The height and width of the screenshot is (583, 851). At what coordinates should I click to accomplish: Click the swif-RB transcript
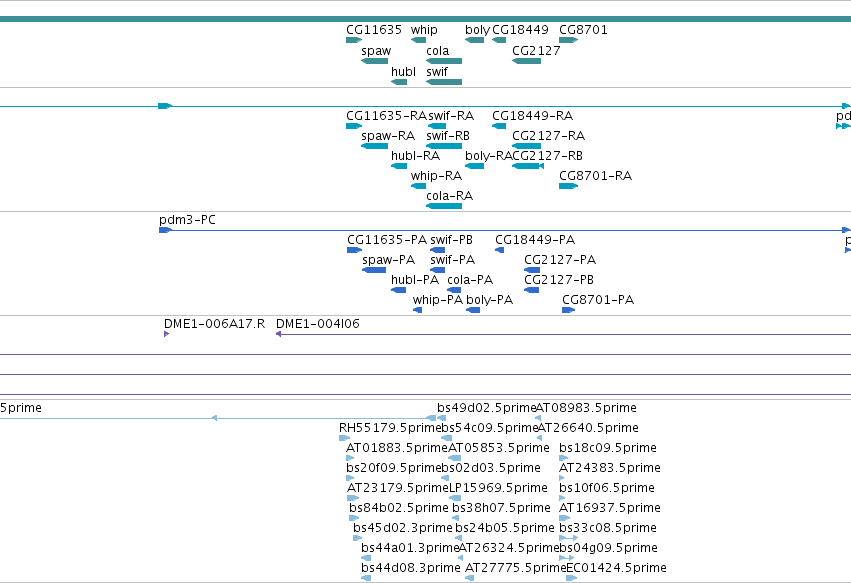point(444,146)
